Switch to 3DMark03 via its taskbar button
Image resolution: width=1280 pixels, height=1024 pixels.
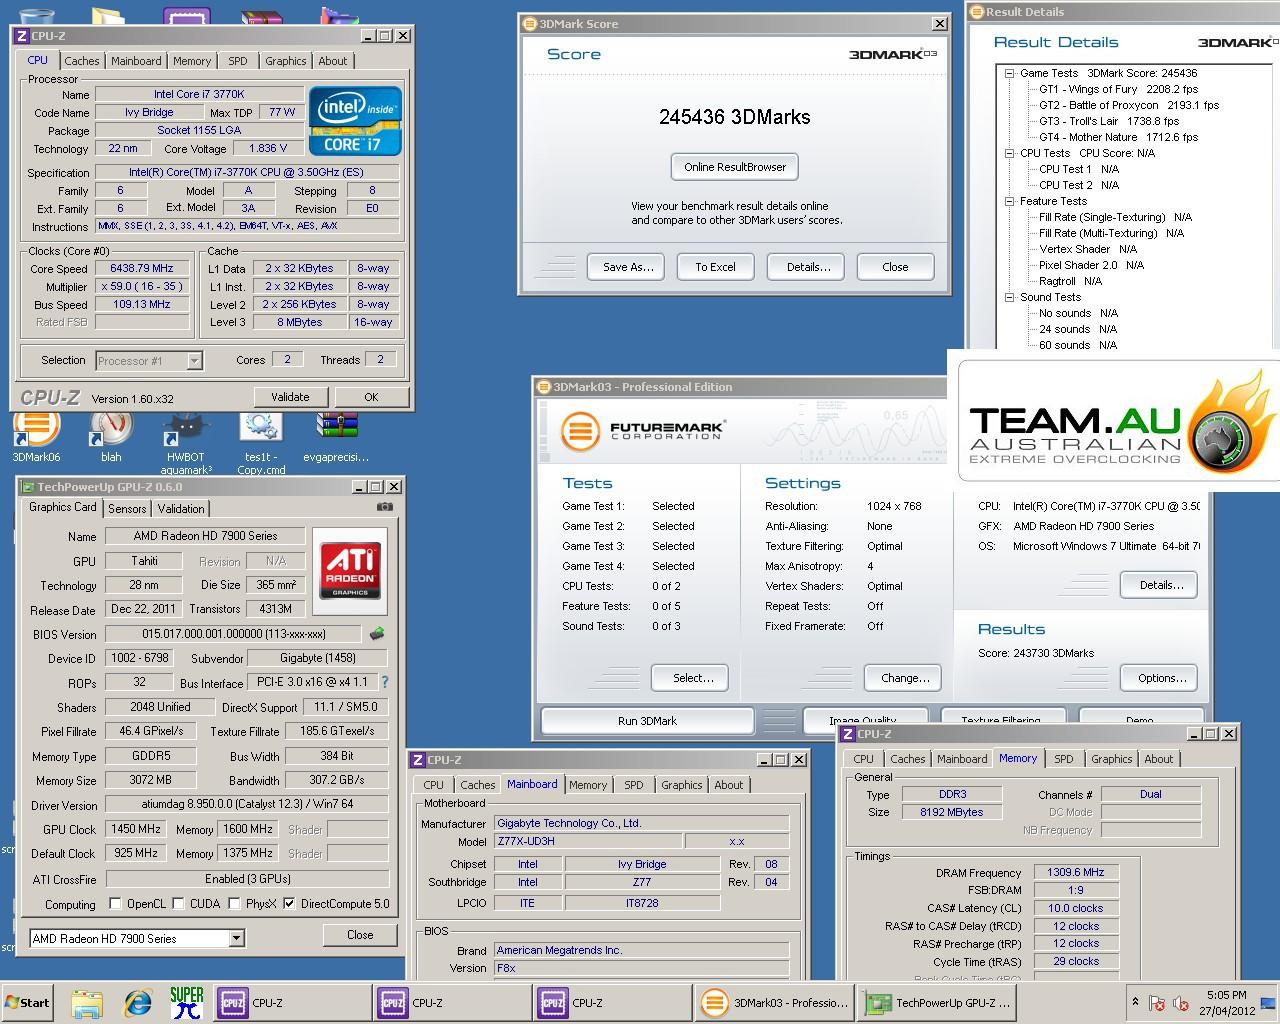pyautogui.click(x=776, y=1002)
